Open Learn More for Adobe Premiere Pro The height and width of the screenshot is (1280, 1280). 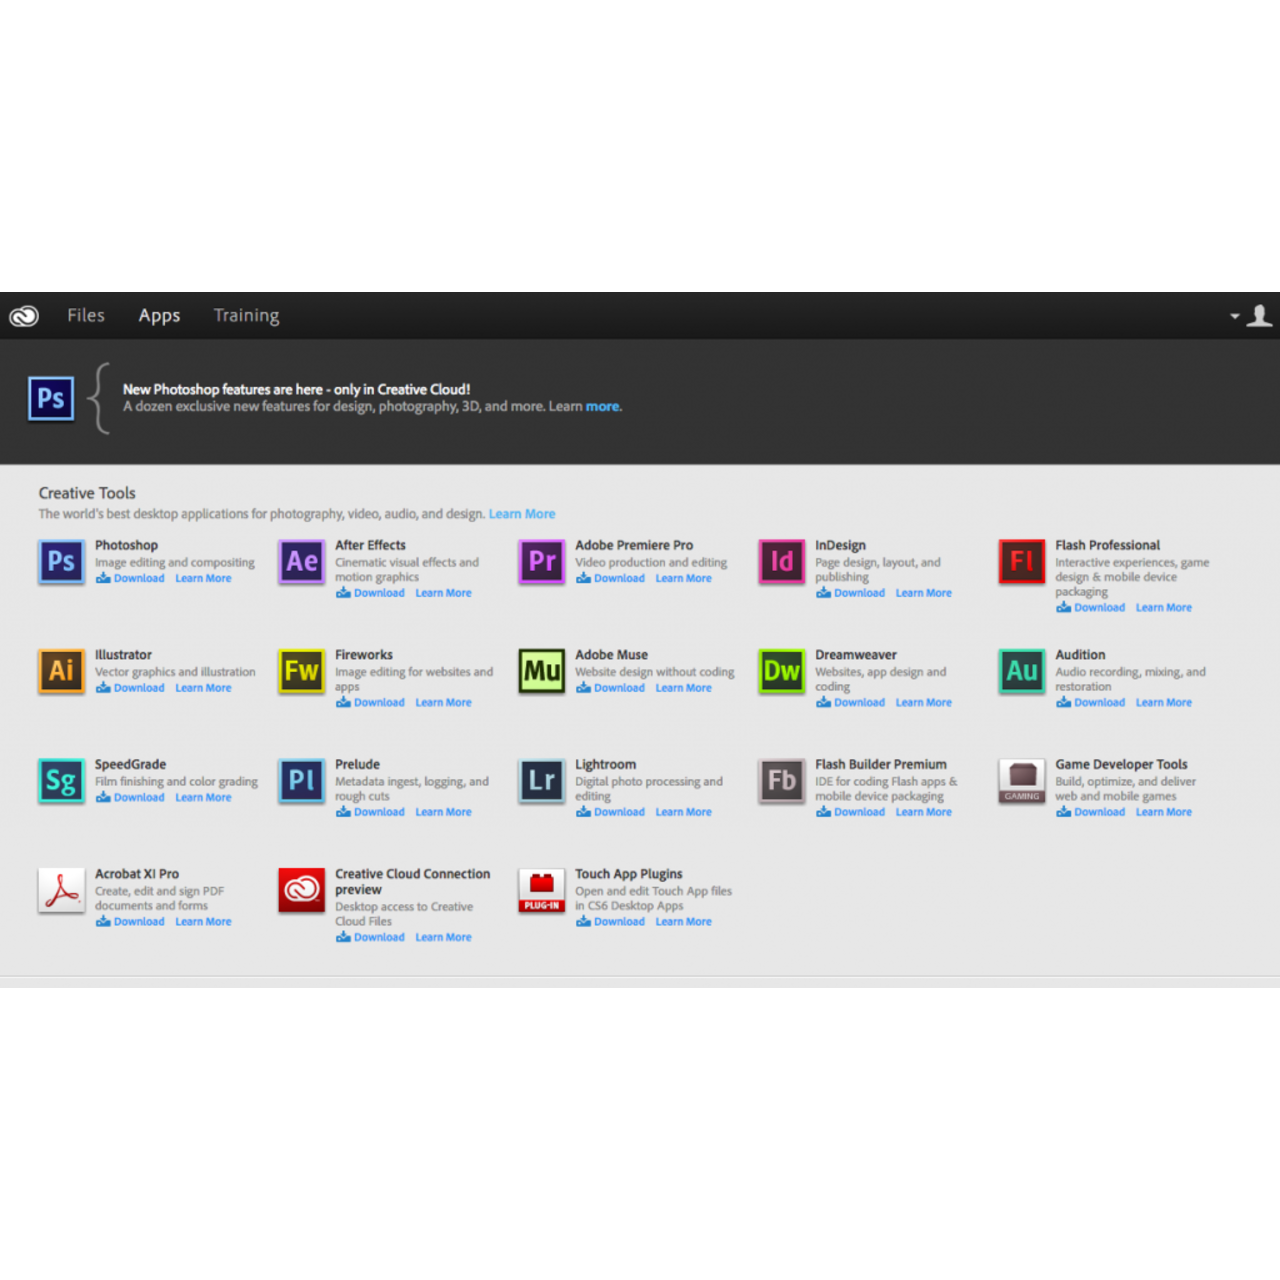[x=683, y=578]
